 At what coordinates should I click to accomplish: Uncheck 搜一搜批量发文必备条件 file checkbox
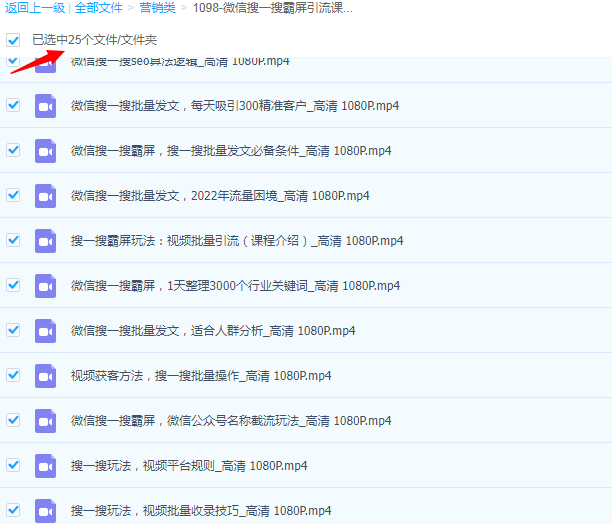(x=13, y=150)
